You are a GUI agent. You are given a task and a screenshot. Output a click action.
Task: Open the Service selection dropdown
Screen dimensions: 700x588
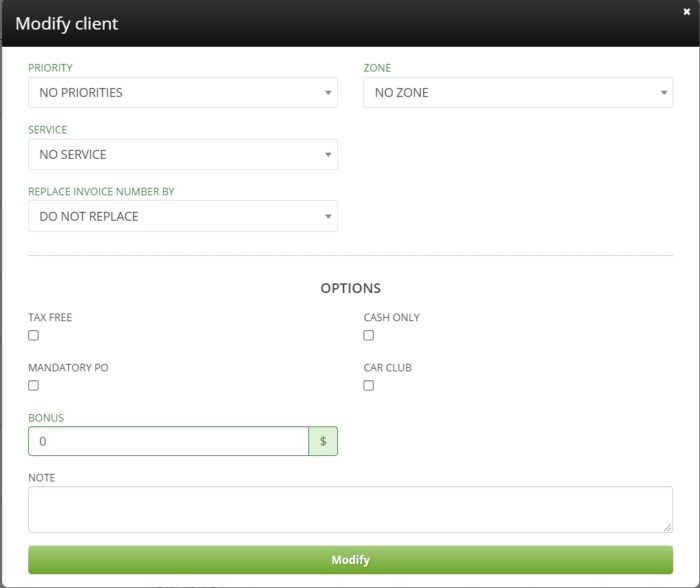183,155
